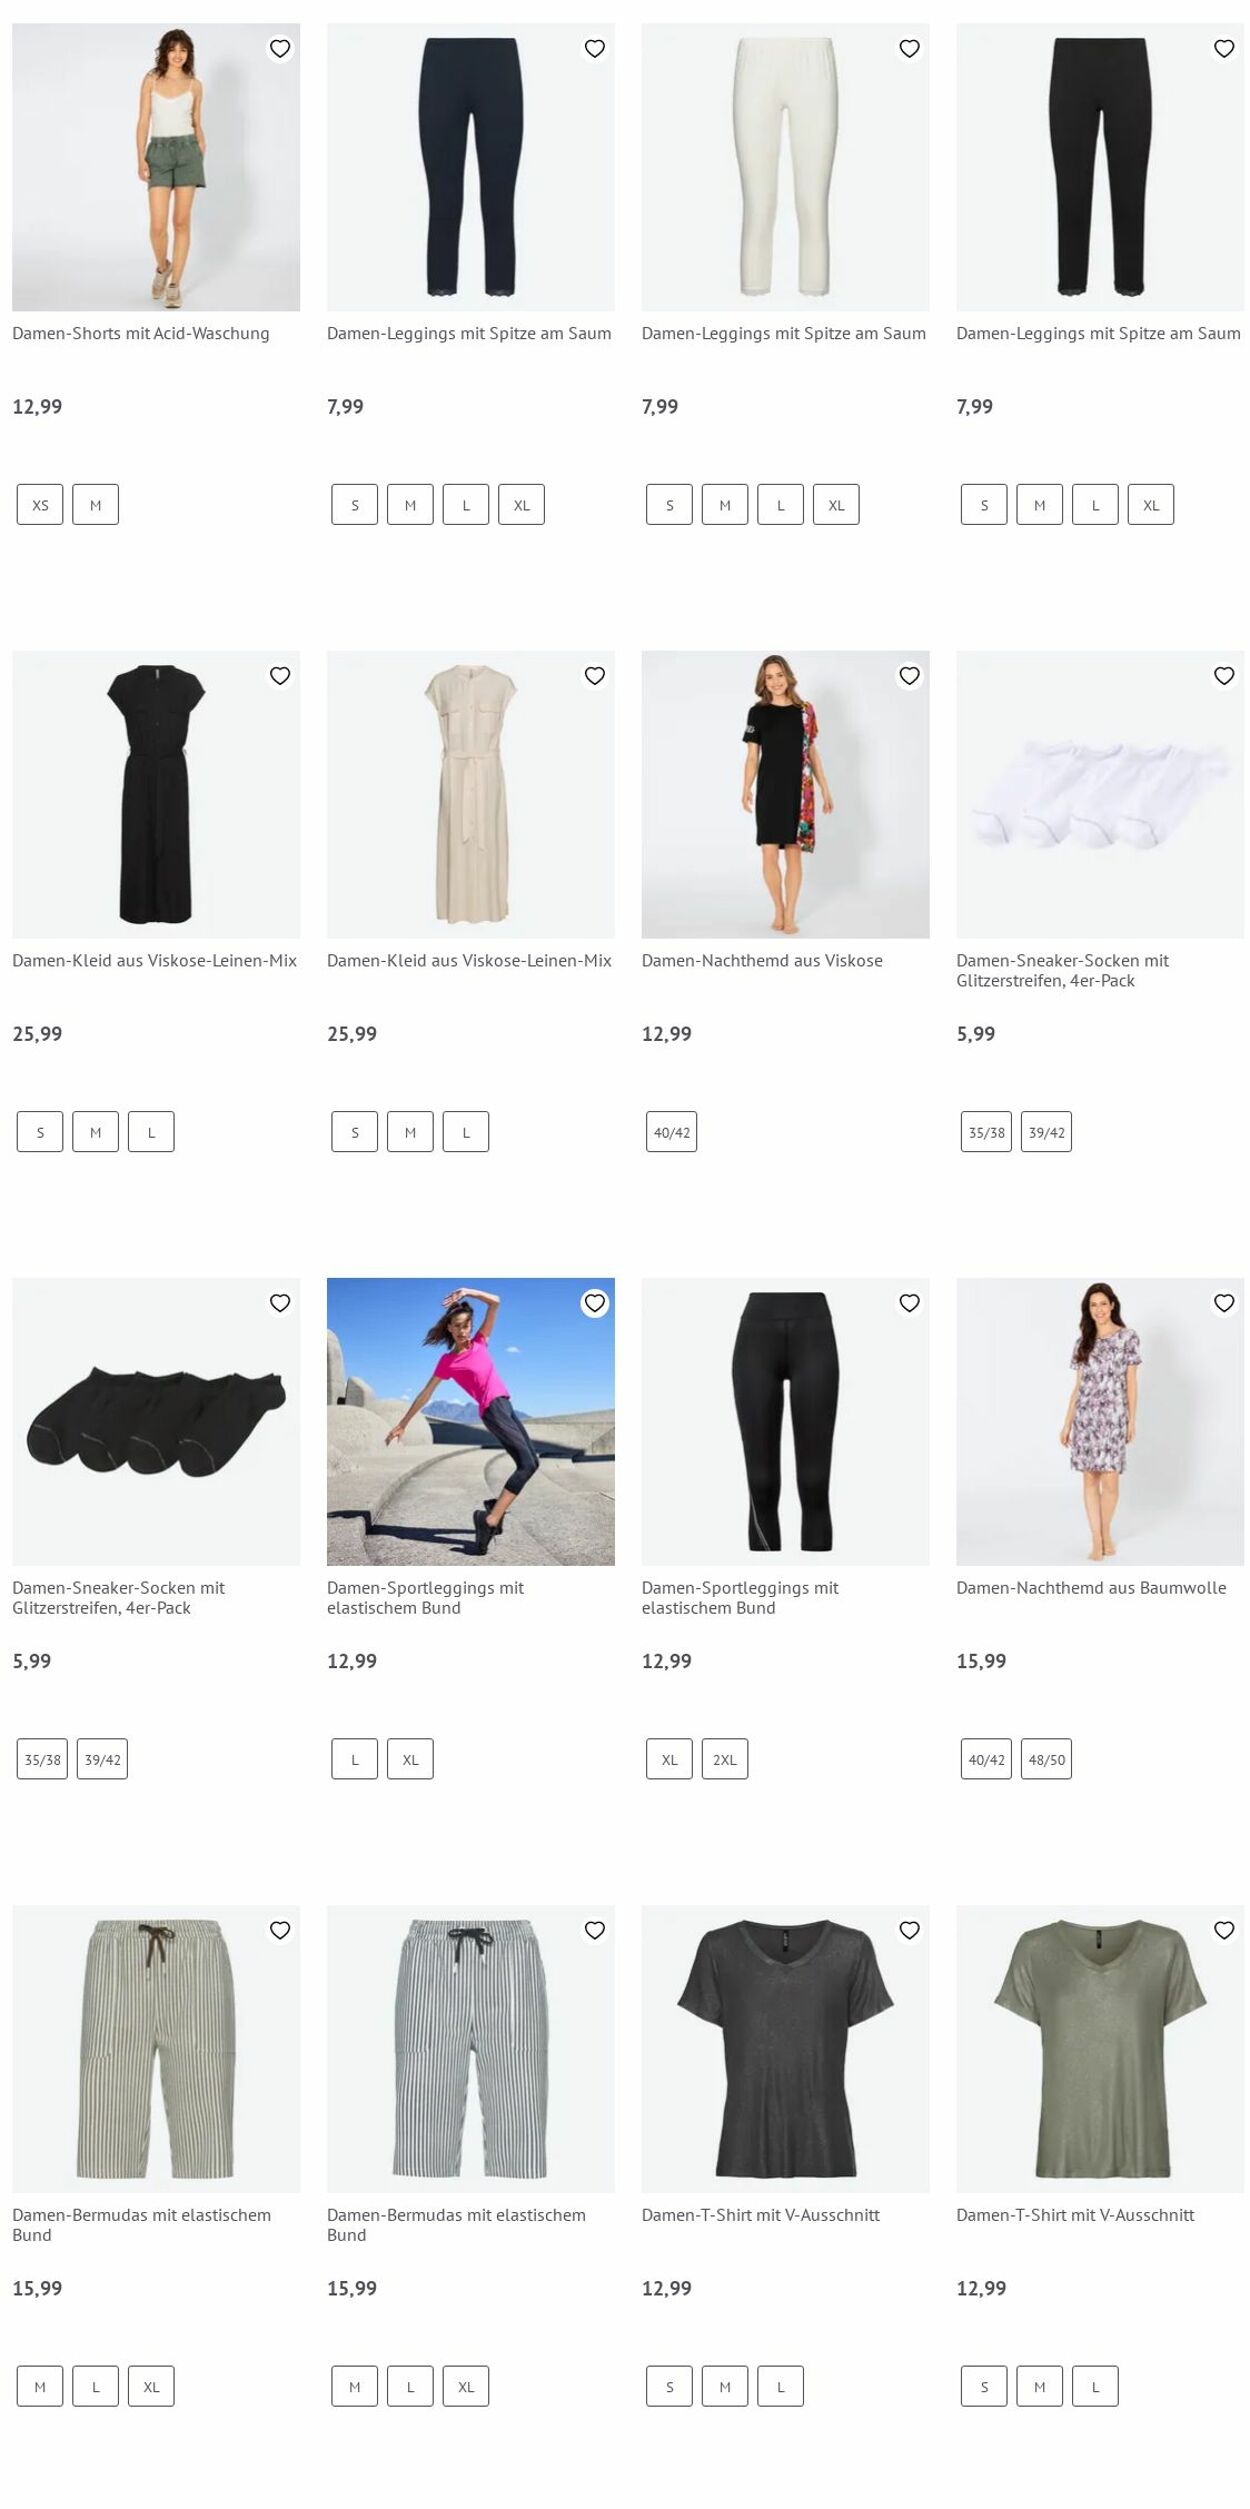
Task: Pick size 40/42 for Viskose Nachthemd
Action: click(672, 1132)
